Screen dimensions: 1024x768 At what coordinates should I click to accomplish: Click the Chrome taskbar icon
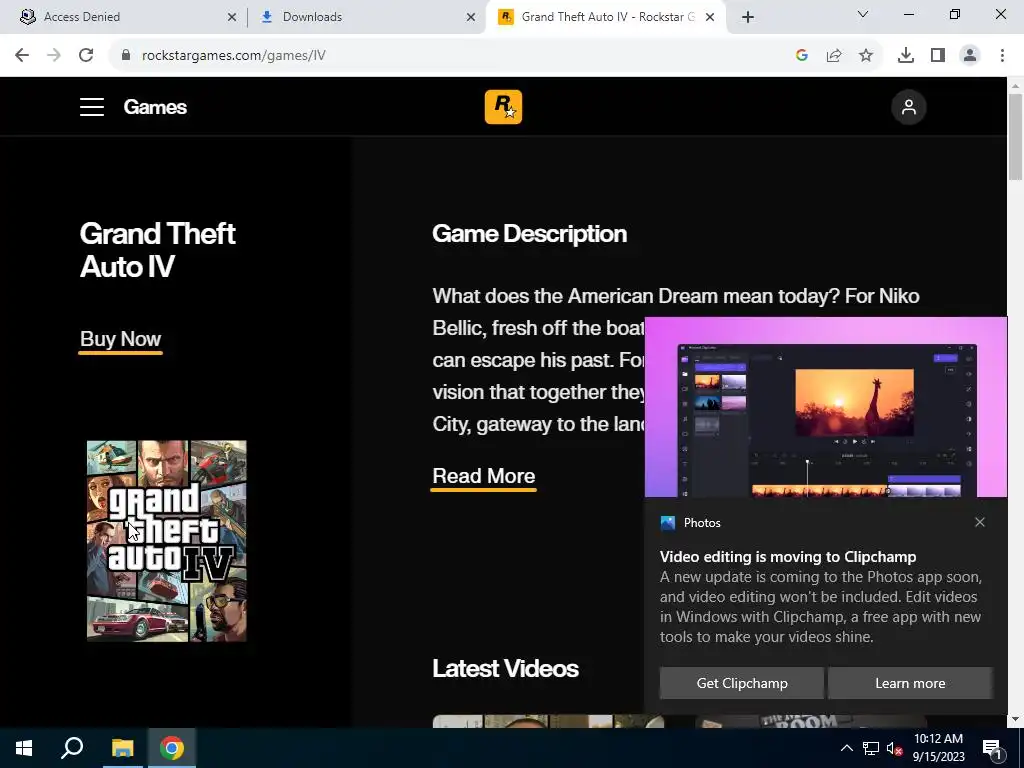coord(172,748)
